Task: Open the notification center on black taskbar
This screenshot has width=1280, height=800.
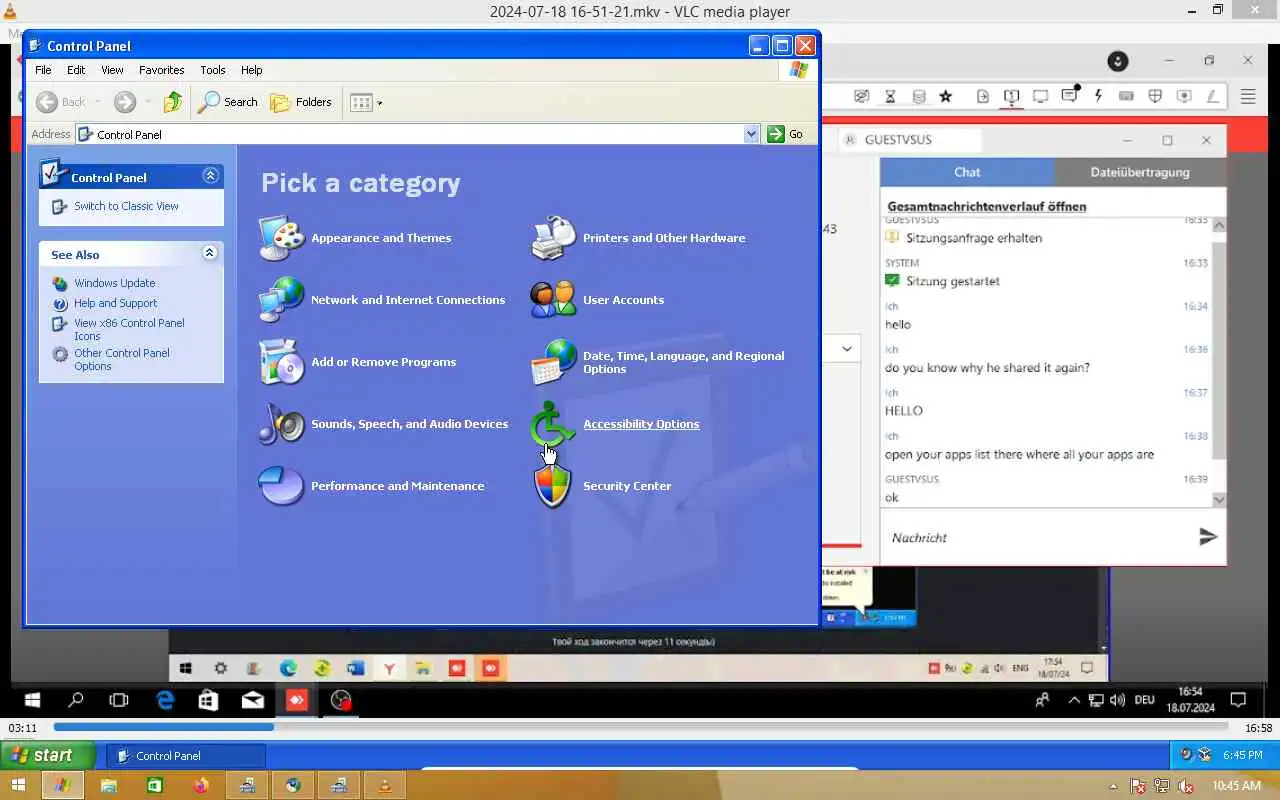Action: [1238, 700]
